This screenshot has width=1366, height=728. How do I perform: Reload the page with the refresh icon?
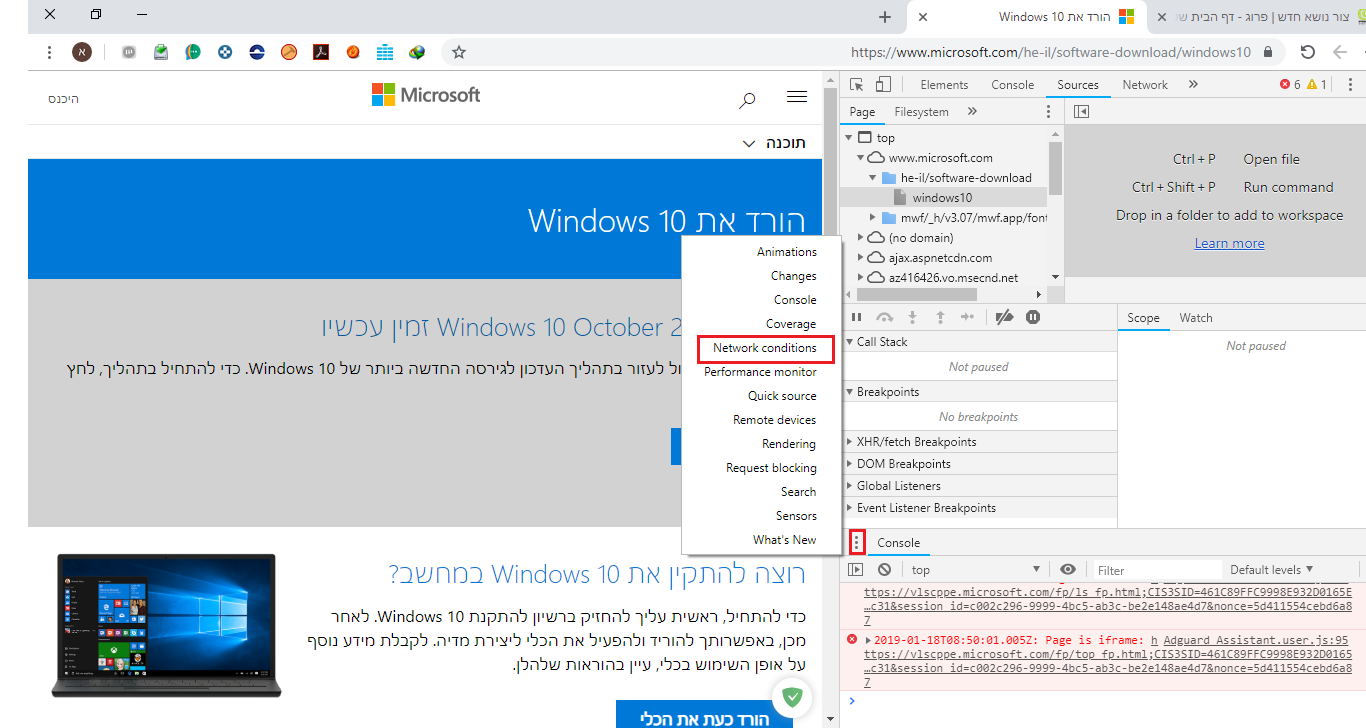(x=1307, y=52)
